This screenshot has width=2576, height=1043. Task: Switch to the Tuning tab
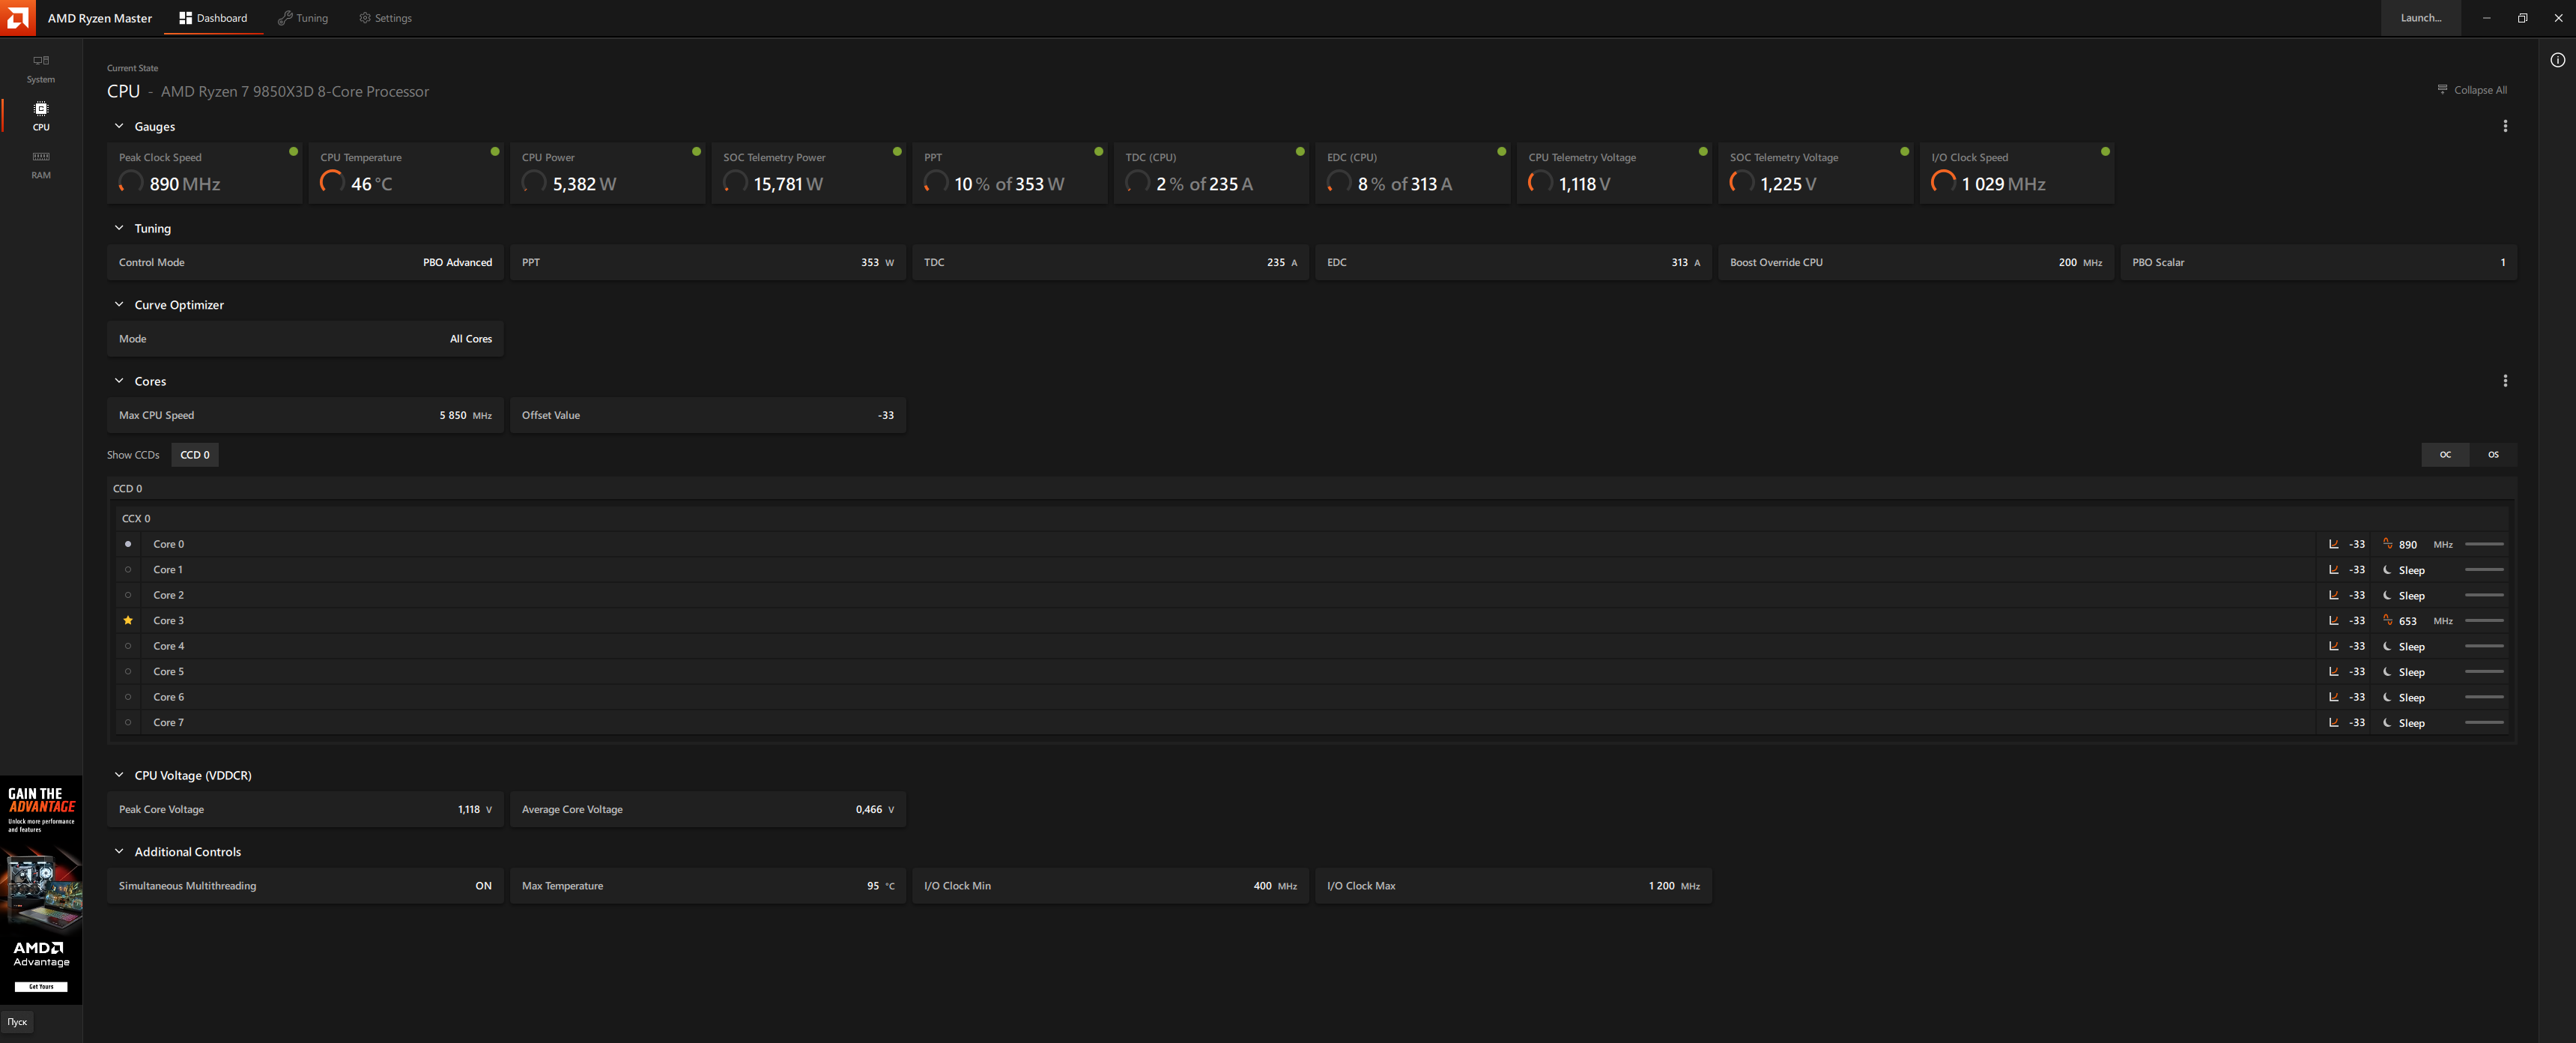(x=302, y=18)
